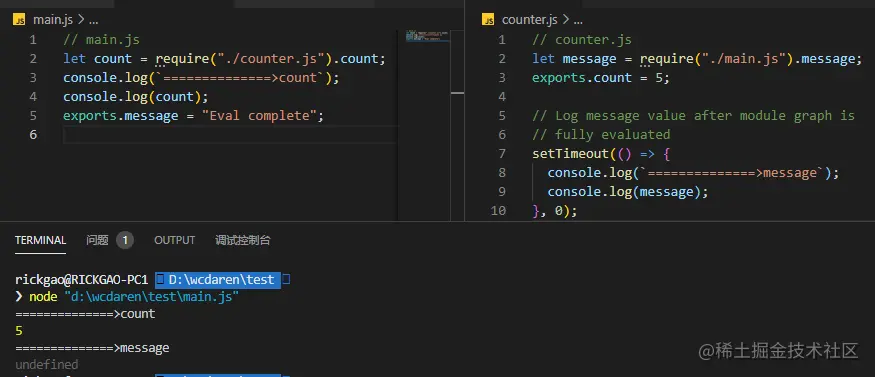Click line number 1 in main.js gutter

pos(33,40)
